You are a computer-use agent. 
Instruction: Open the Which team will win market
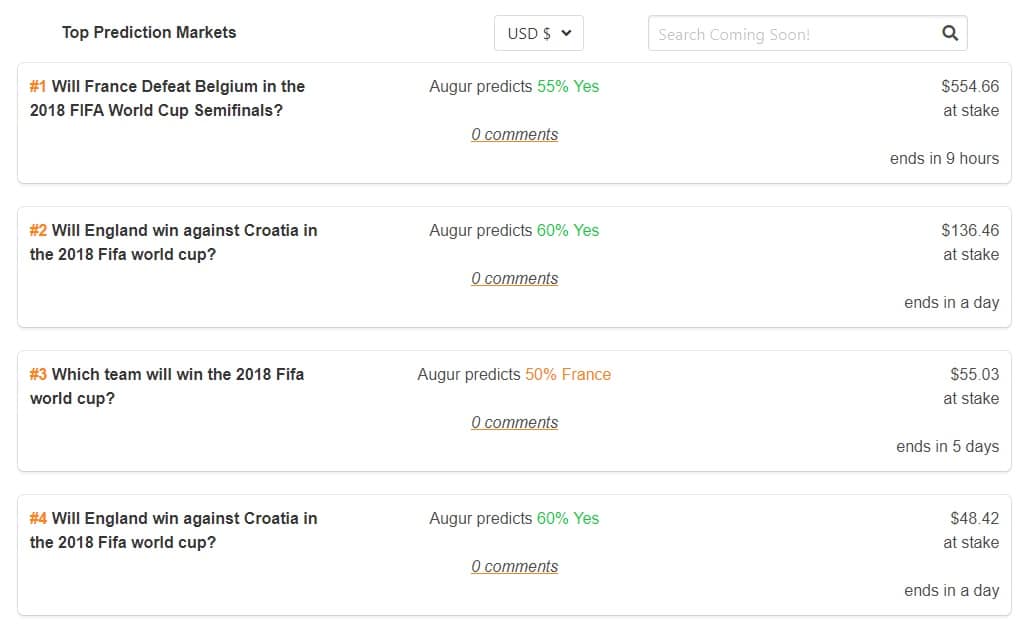pos(166,386)
